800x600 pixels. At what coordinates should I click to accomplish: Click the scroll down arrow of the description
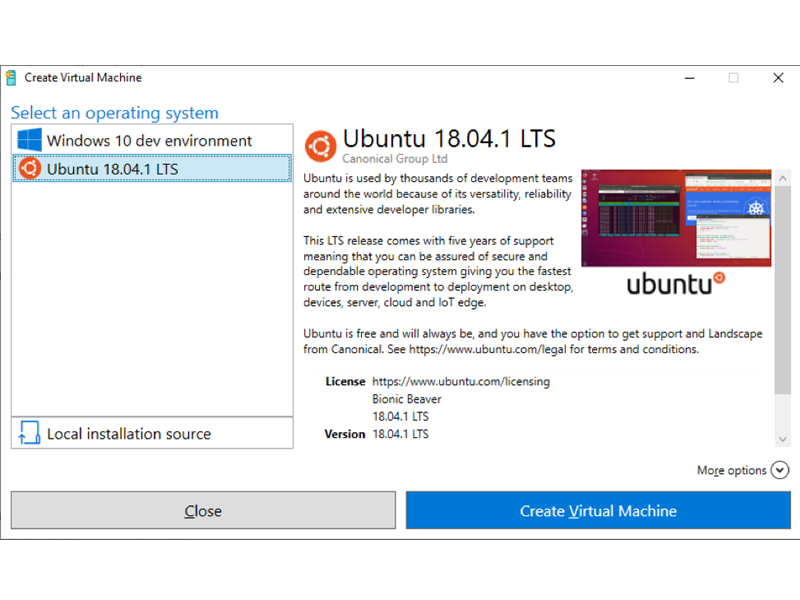(783, 439)
